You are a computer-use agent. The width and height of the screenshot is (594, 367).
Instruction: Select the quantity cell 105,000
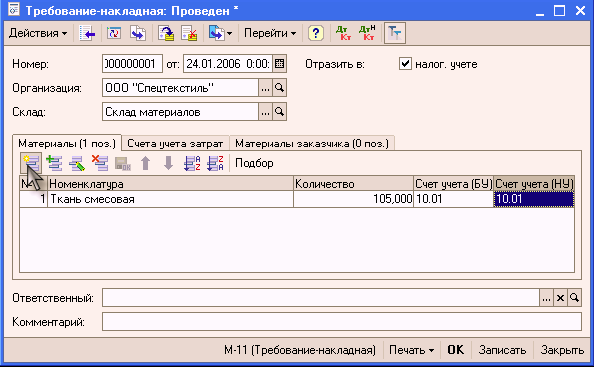click(353, 199)
